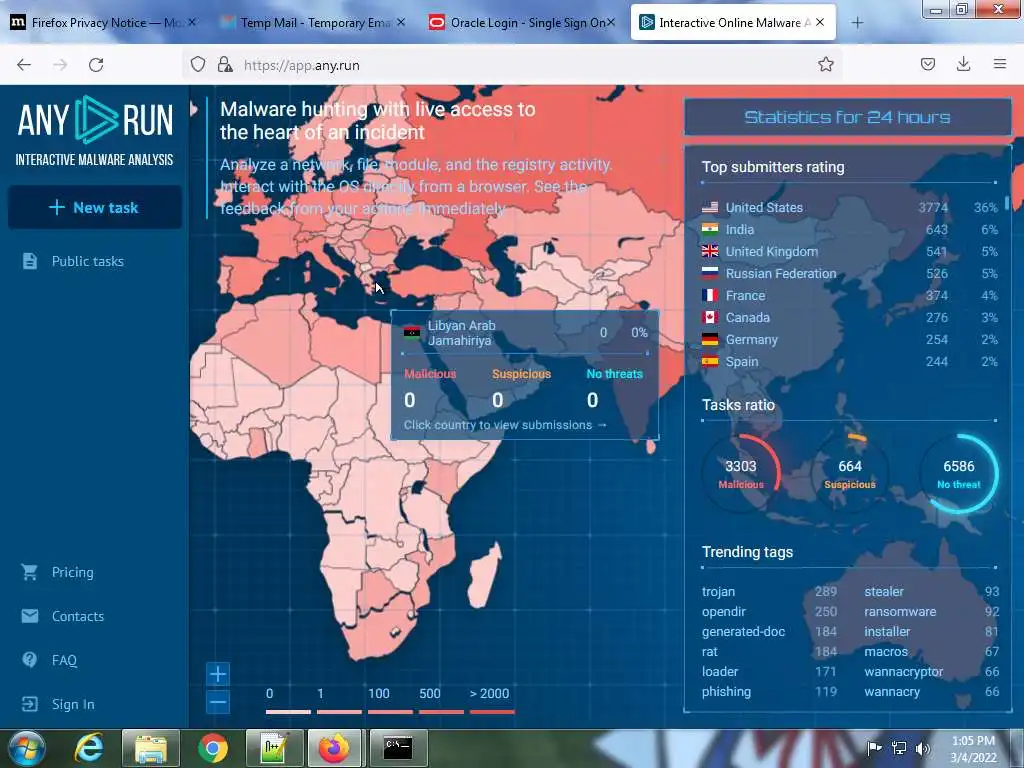The image size is (1024, 768).
Task: Click the tracking protection shield icon
Action: pos(198,64)
